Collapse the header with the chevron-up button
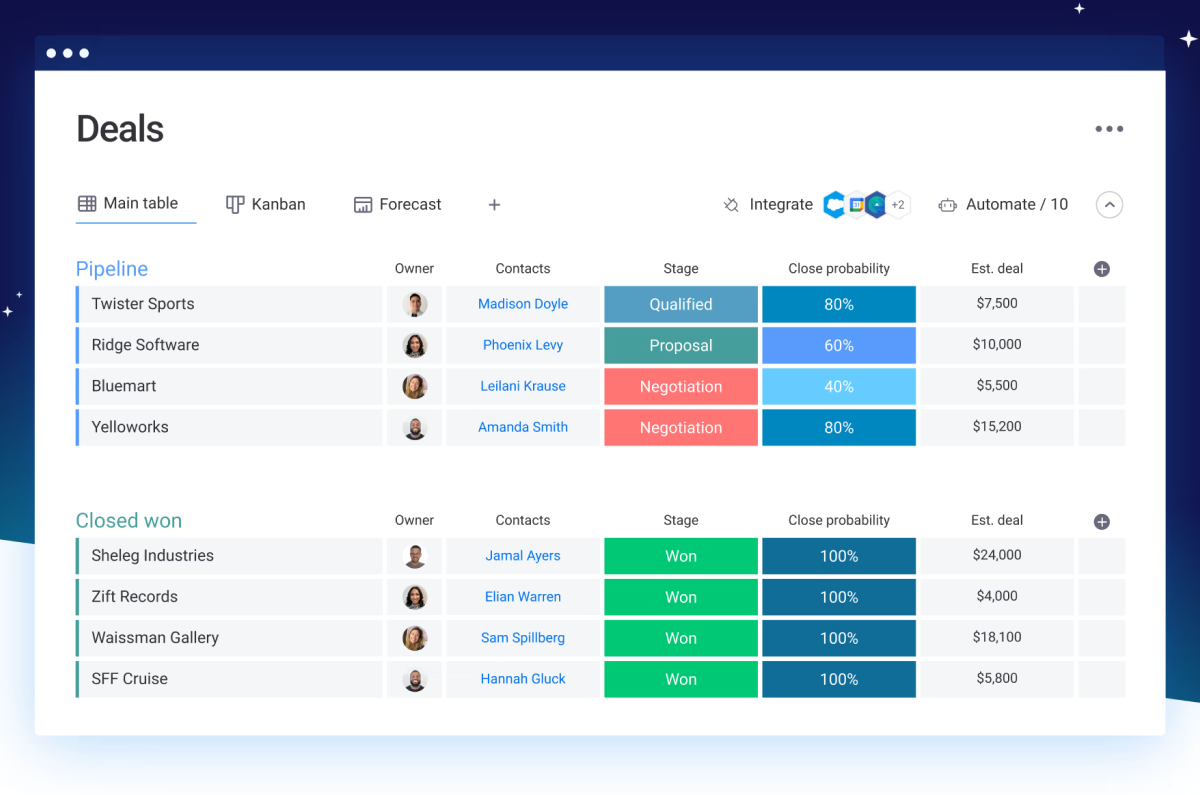Viewport: 1200px width, 795px height. click(1109, 205)
